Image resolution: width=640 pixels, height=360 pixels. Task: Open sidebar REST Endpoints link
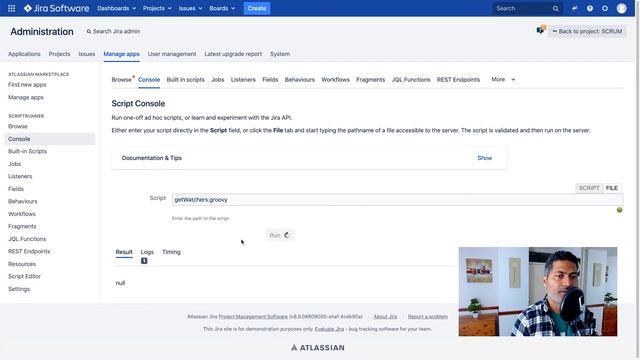[29, 251]
